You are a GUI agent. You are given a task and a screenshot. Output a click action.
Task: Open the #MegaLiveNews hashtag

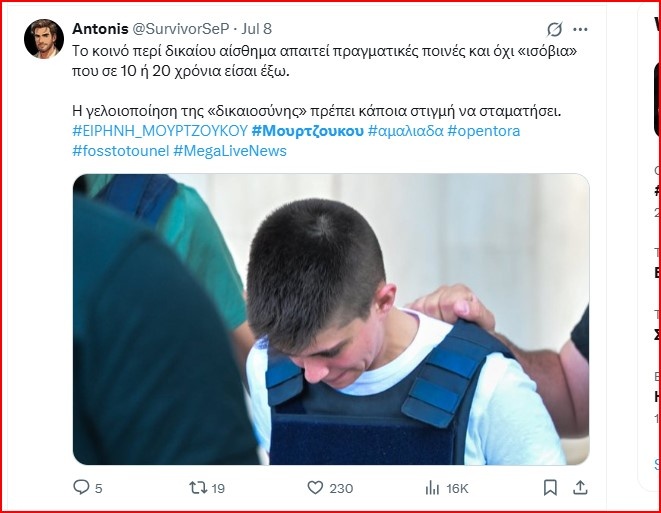coord(230,151)
